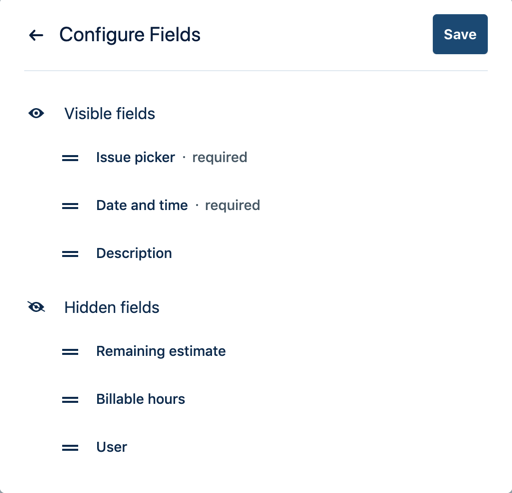Select the Description drag handle icon
The width and height of the screenshot is (512, 493).
(70, 254)
